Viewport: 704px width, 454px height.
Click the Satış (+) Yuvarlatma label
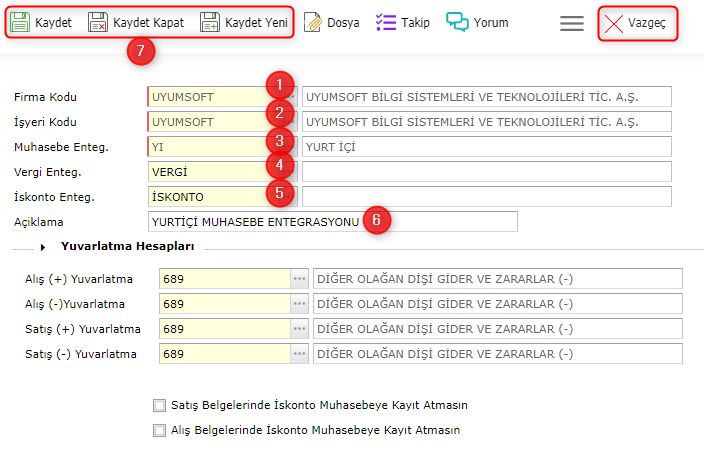[x=83, y=330]
